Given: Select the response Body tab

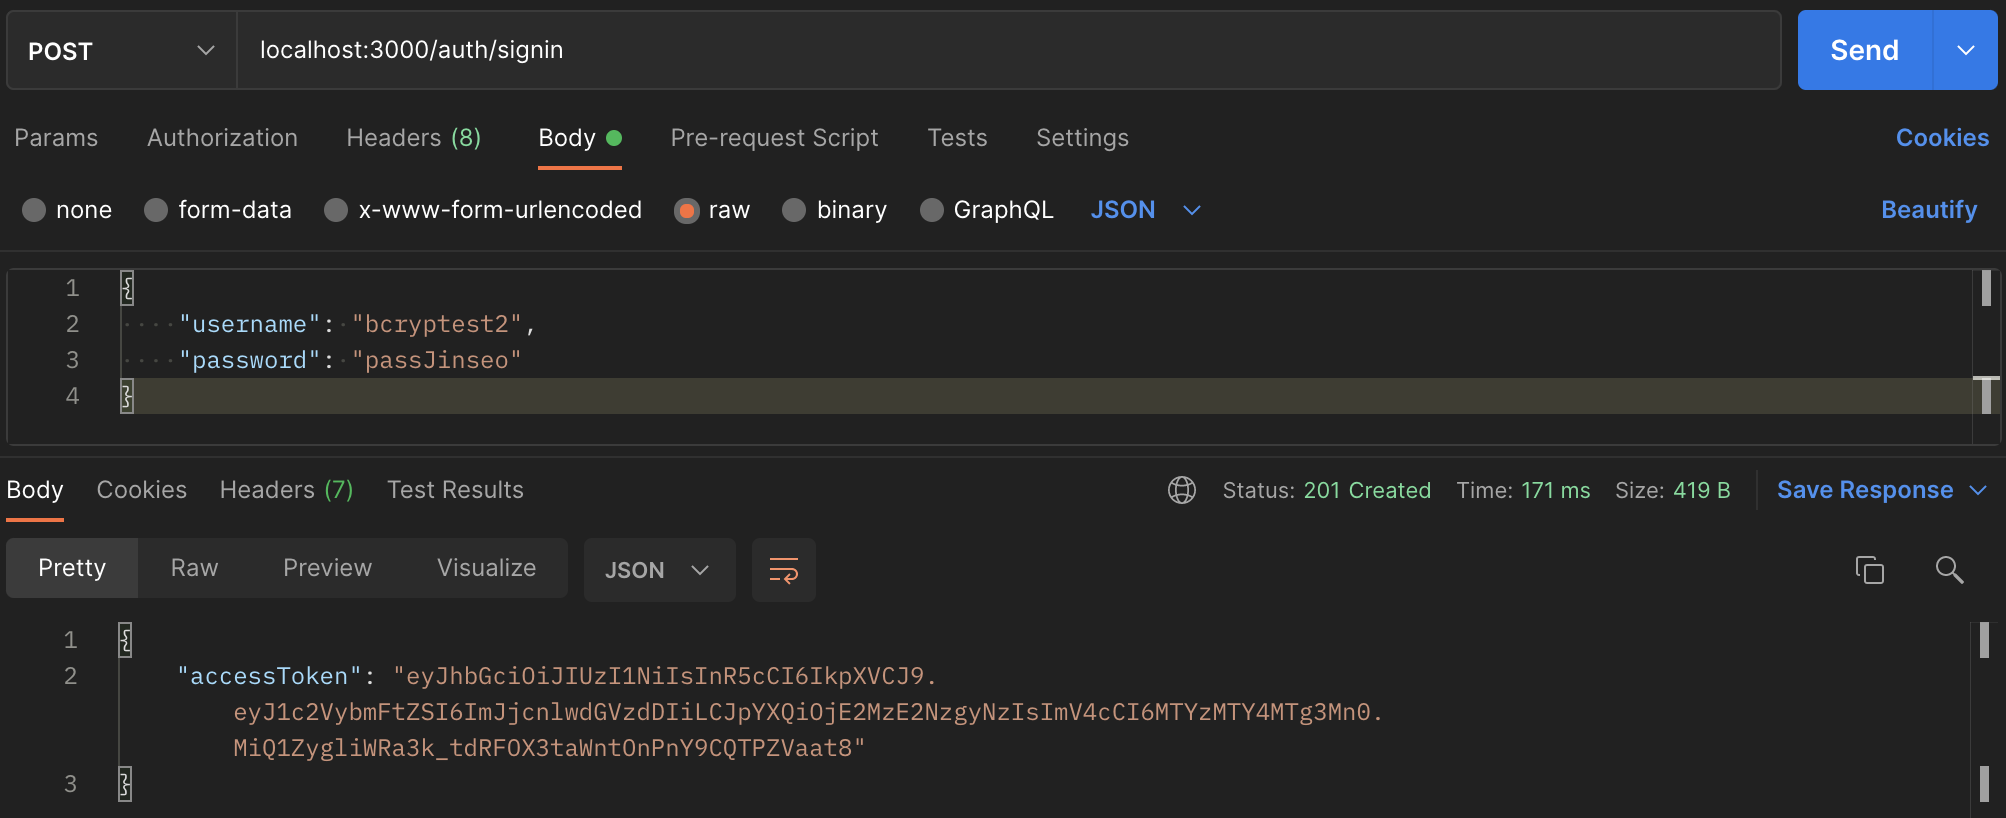Looking at the screenshot, I should click(35, 490).
